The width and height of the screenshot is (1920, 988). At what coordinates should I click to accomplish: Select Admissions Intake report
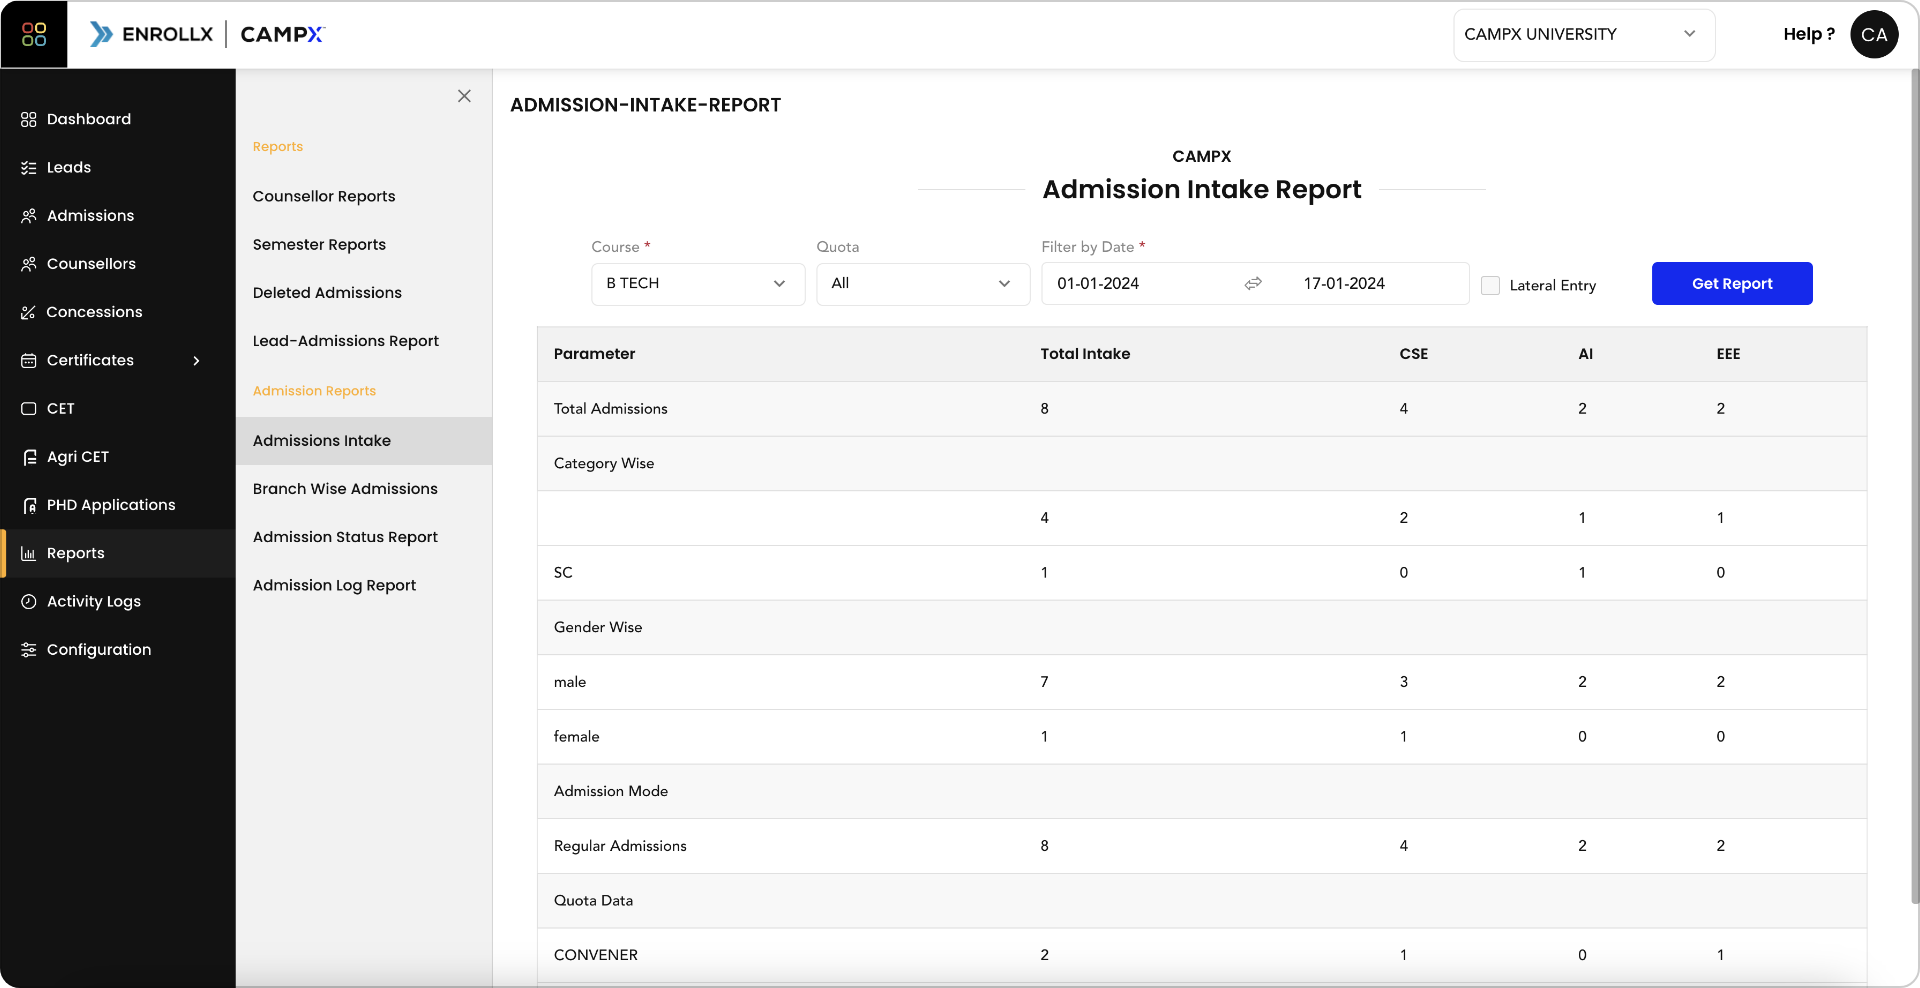(x=364, y=441)
